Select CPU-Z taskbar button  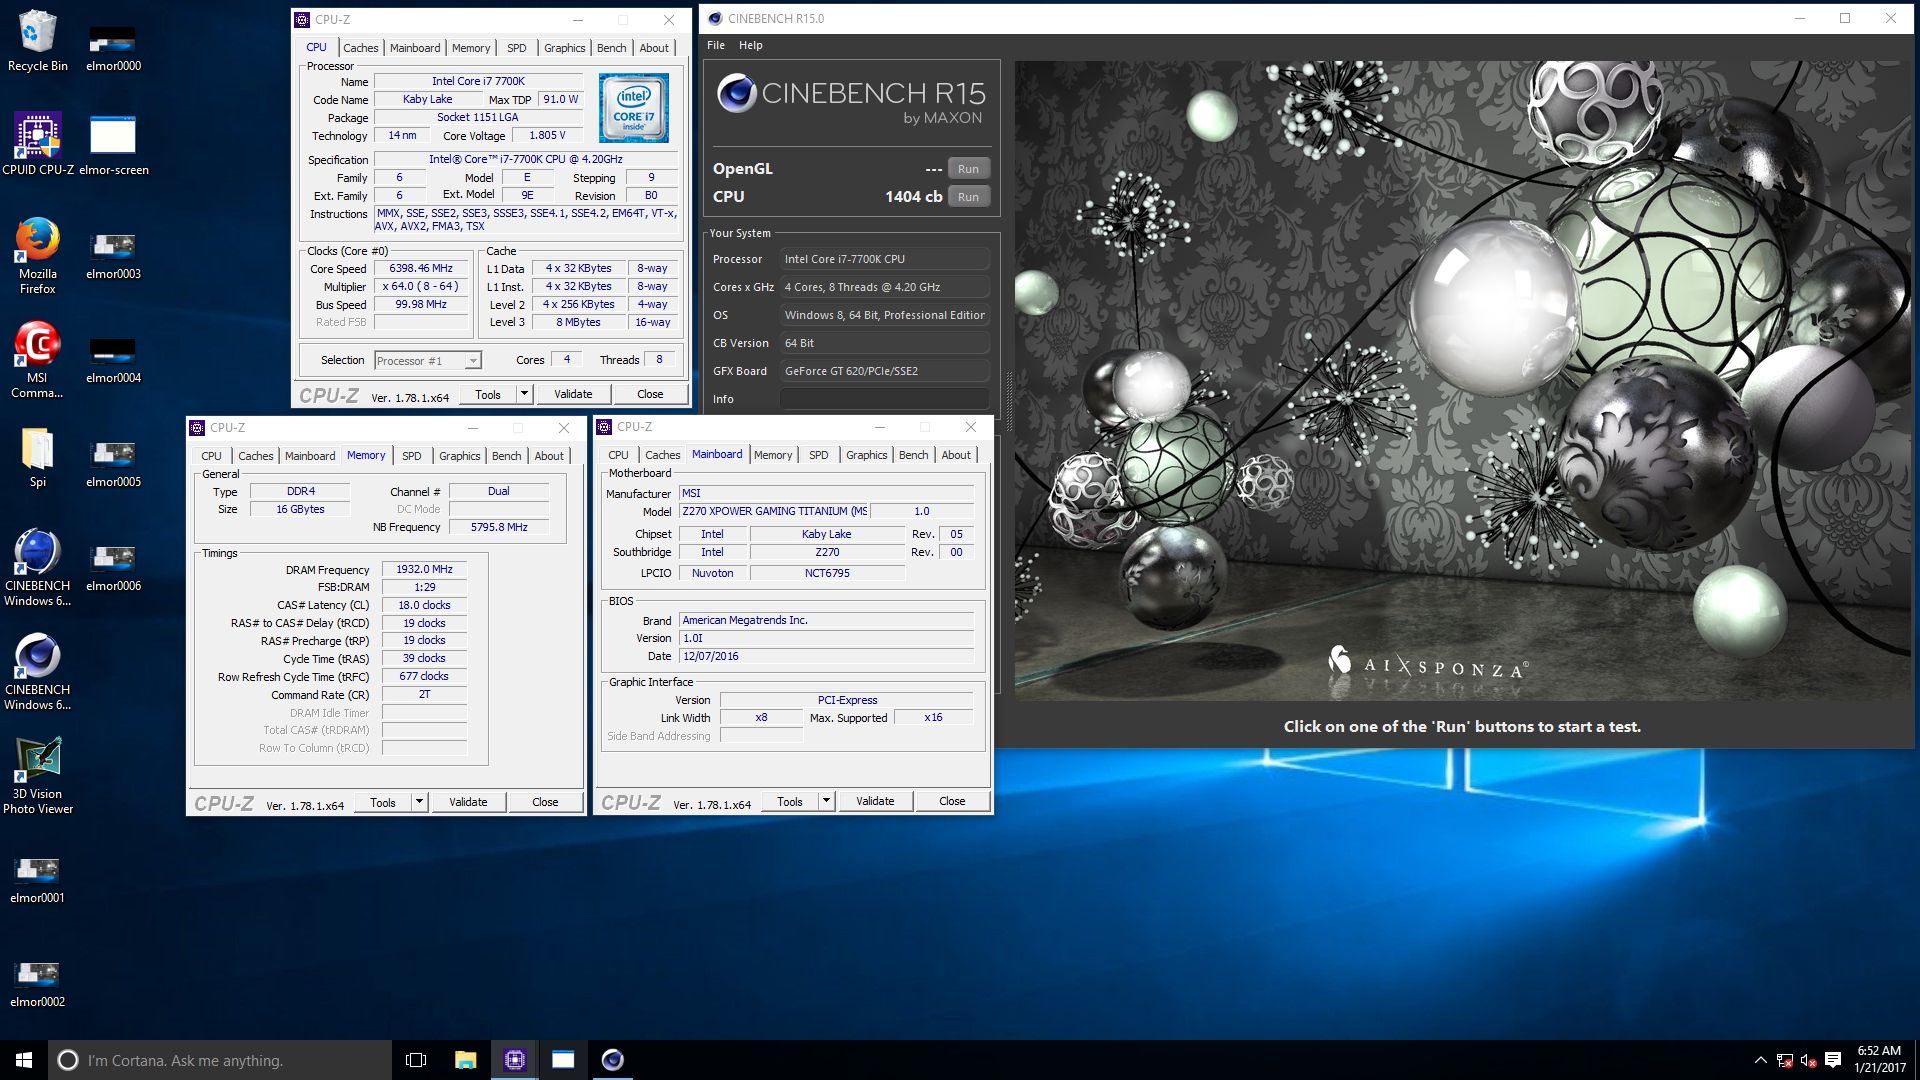point(515,1060)
